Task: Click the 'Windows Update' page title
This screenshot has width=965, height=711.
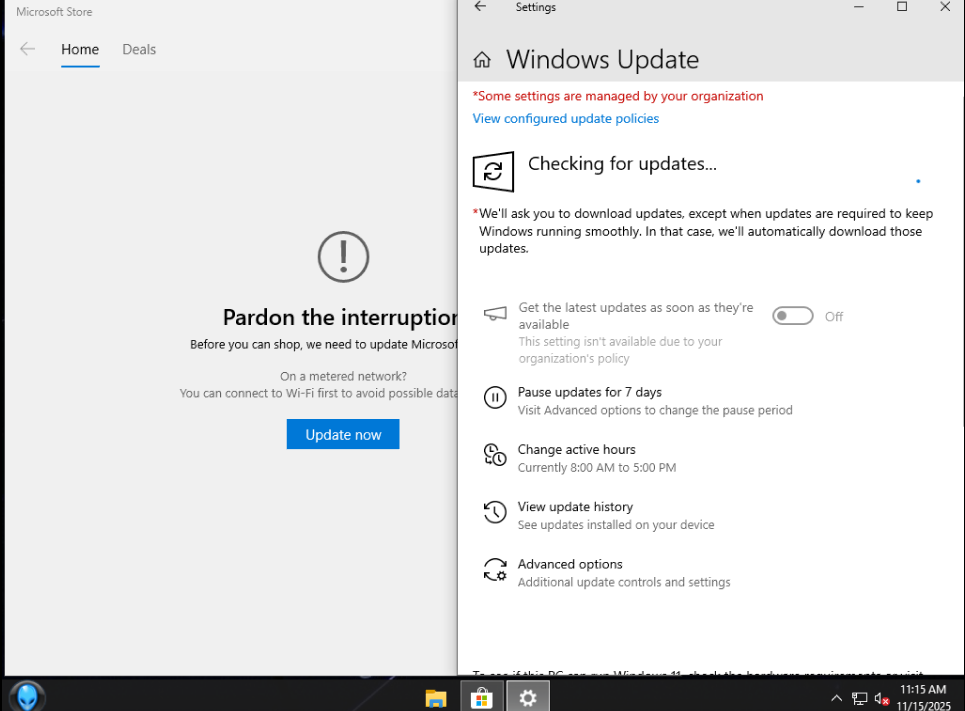Action: (603, 60)
